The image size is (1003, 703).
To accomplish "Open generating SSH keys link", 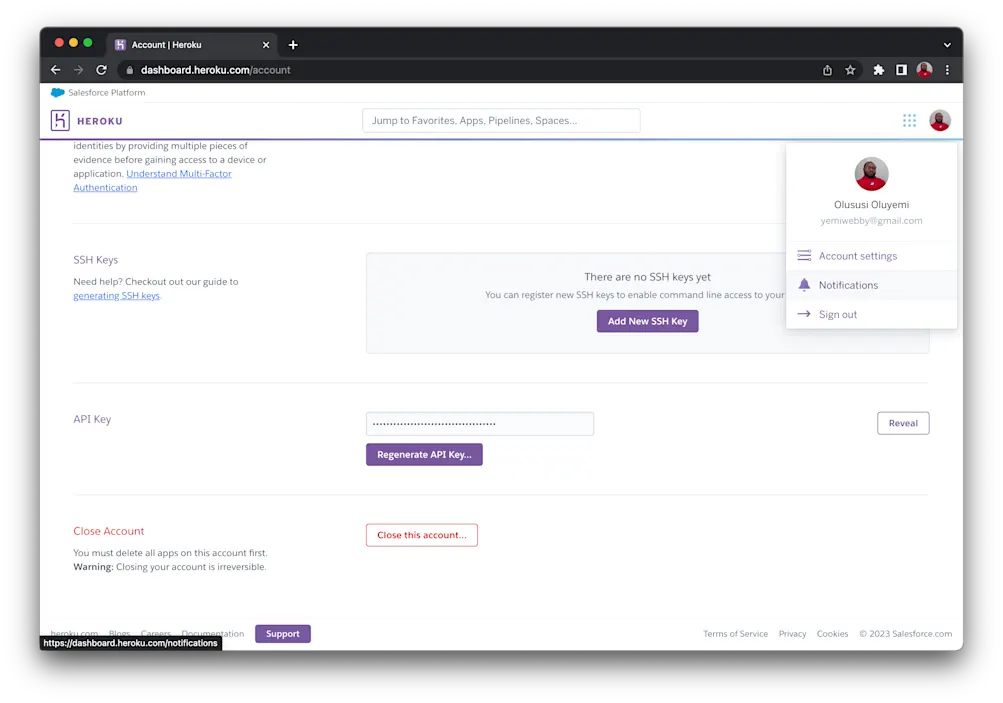I will 116,296.
